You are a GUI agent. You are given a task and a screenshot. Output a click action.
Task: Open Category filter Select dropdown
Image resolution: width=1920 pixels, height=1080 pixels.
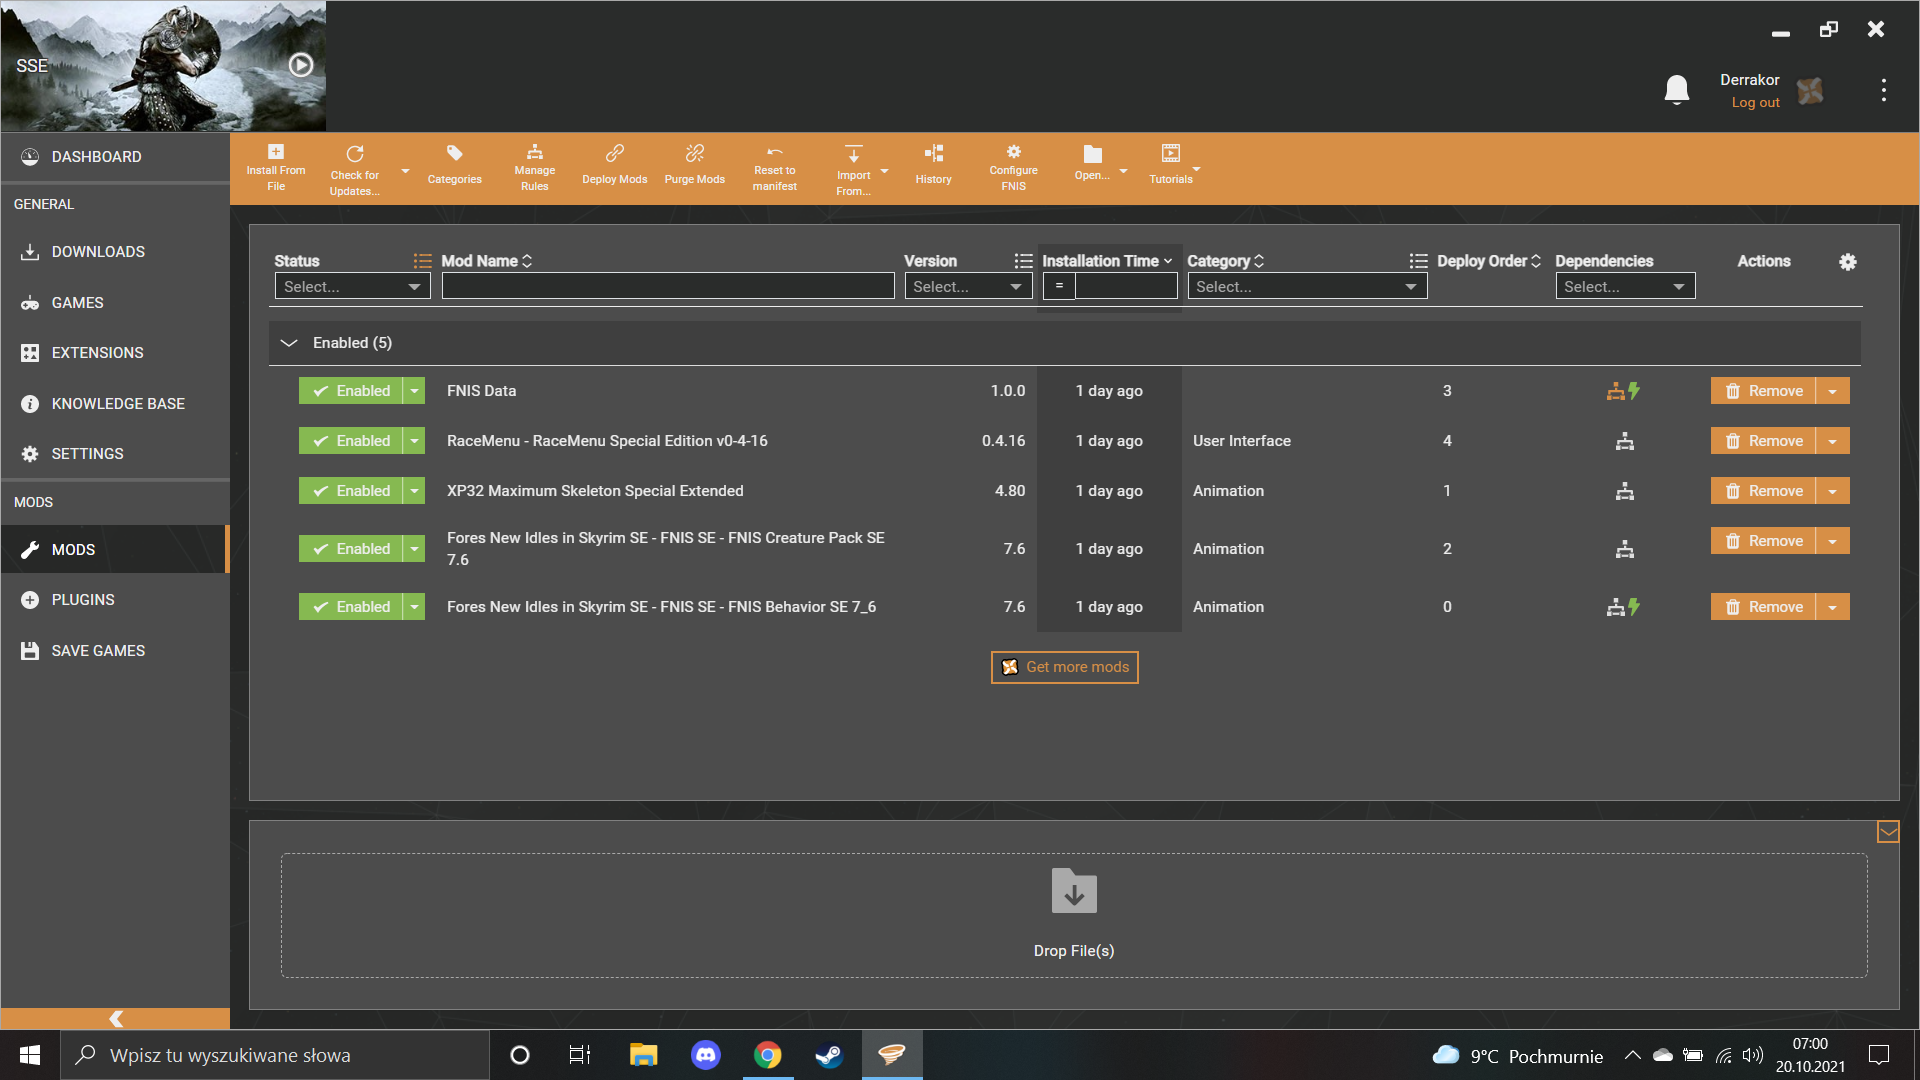point(1307,287)
